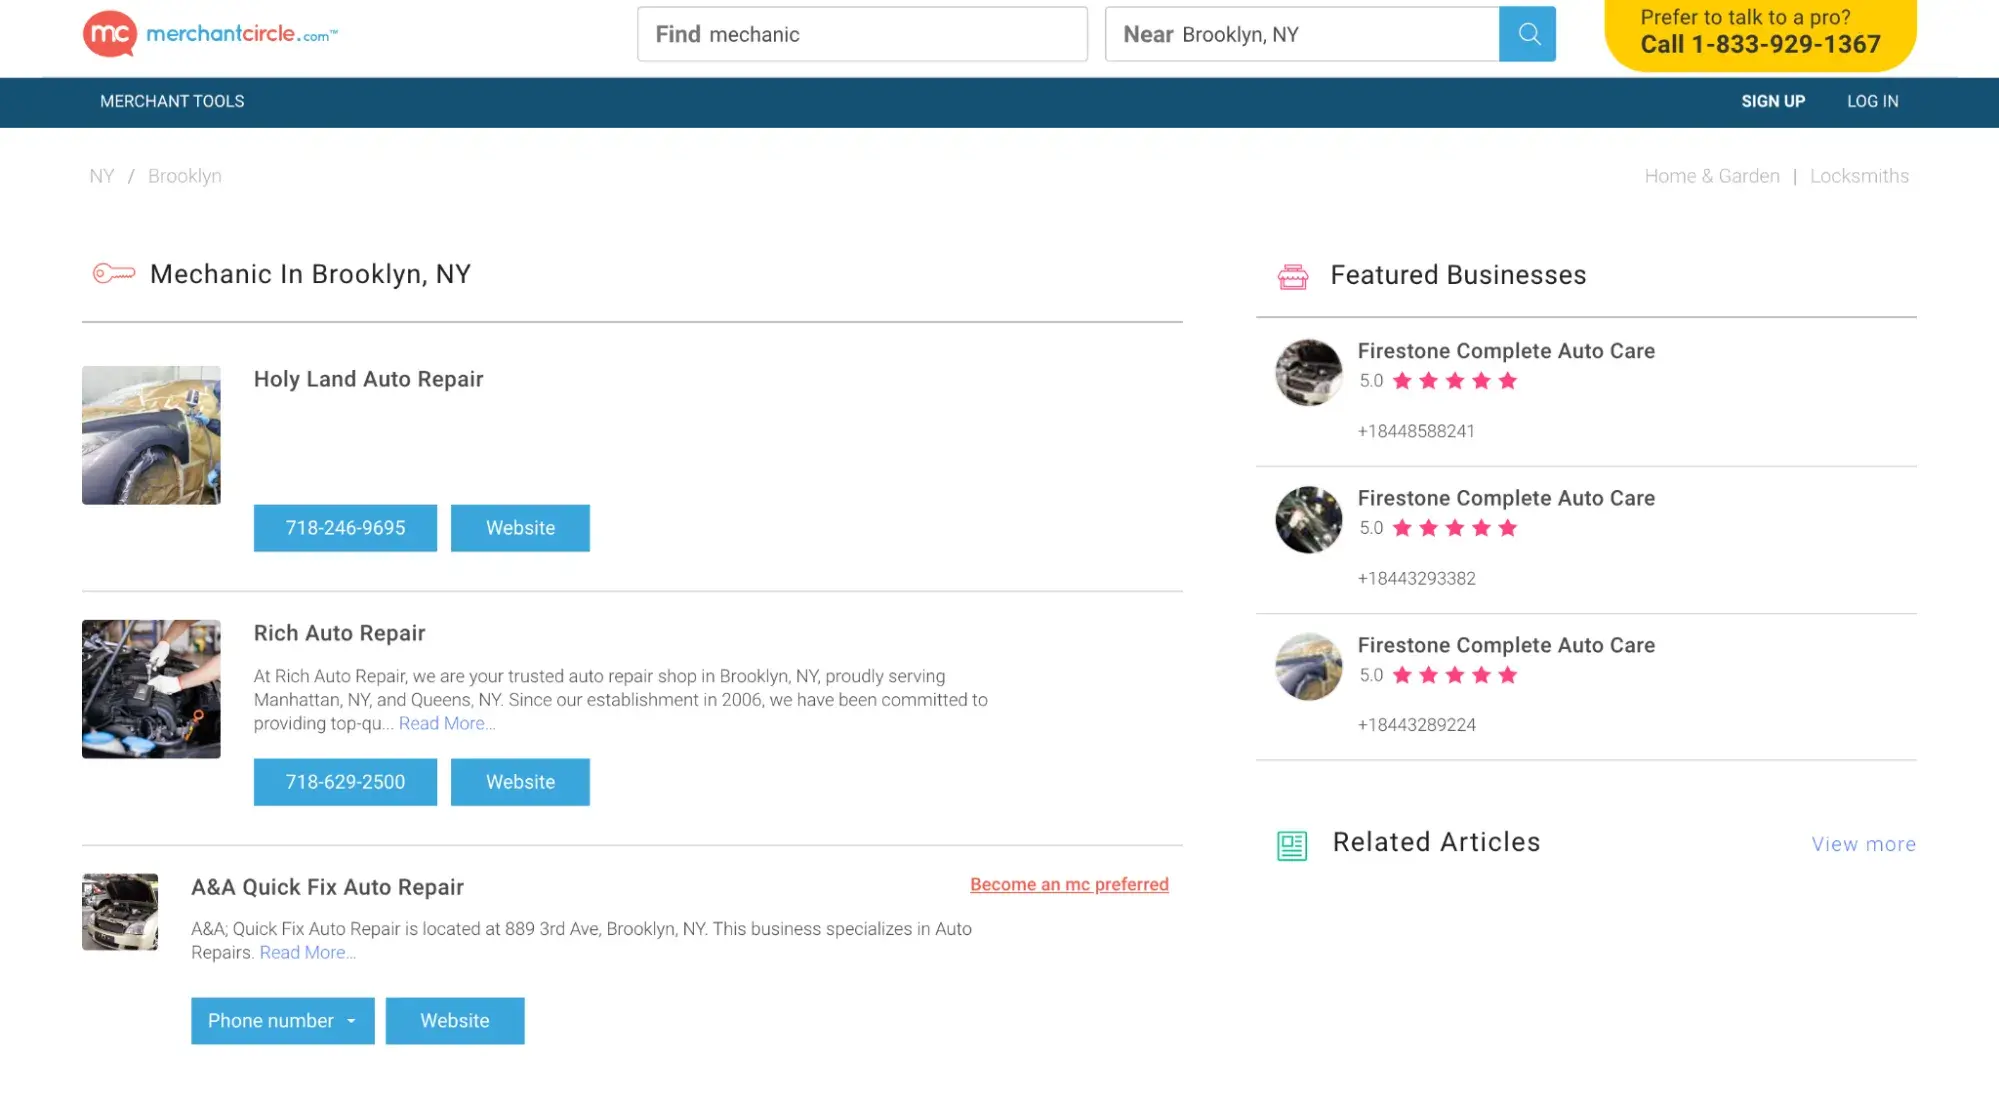Click the LOG IN menu item
Screen dimensions: 1999x1093
[x=1872, y=102]
